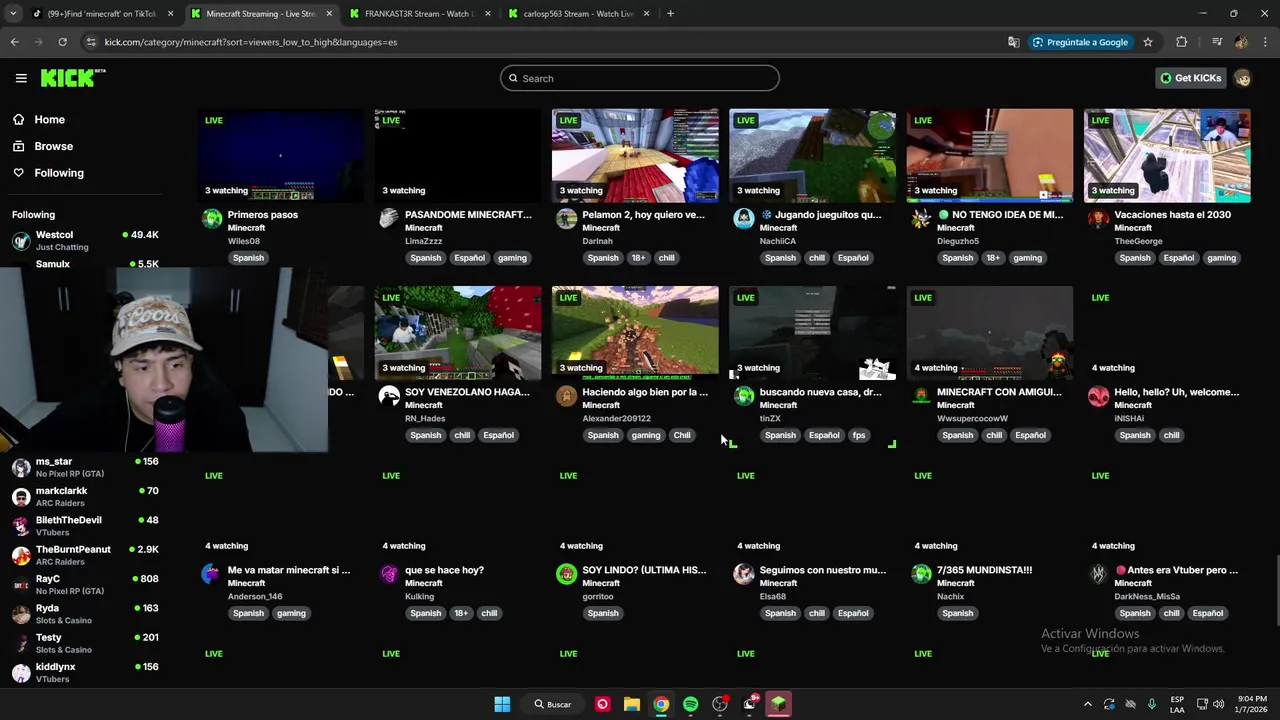The image size is (1280, 720).
Task: Click the fps tag under tinZX stream
Action: pyautogui.click(x=859, y=435)
